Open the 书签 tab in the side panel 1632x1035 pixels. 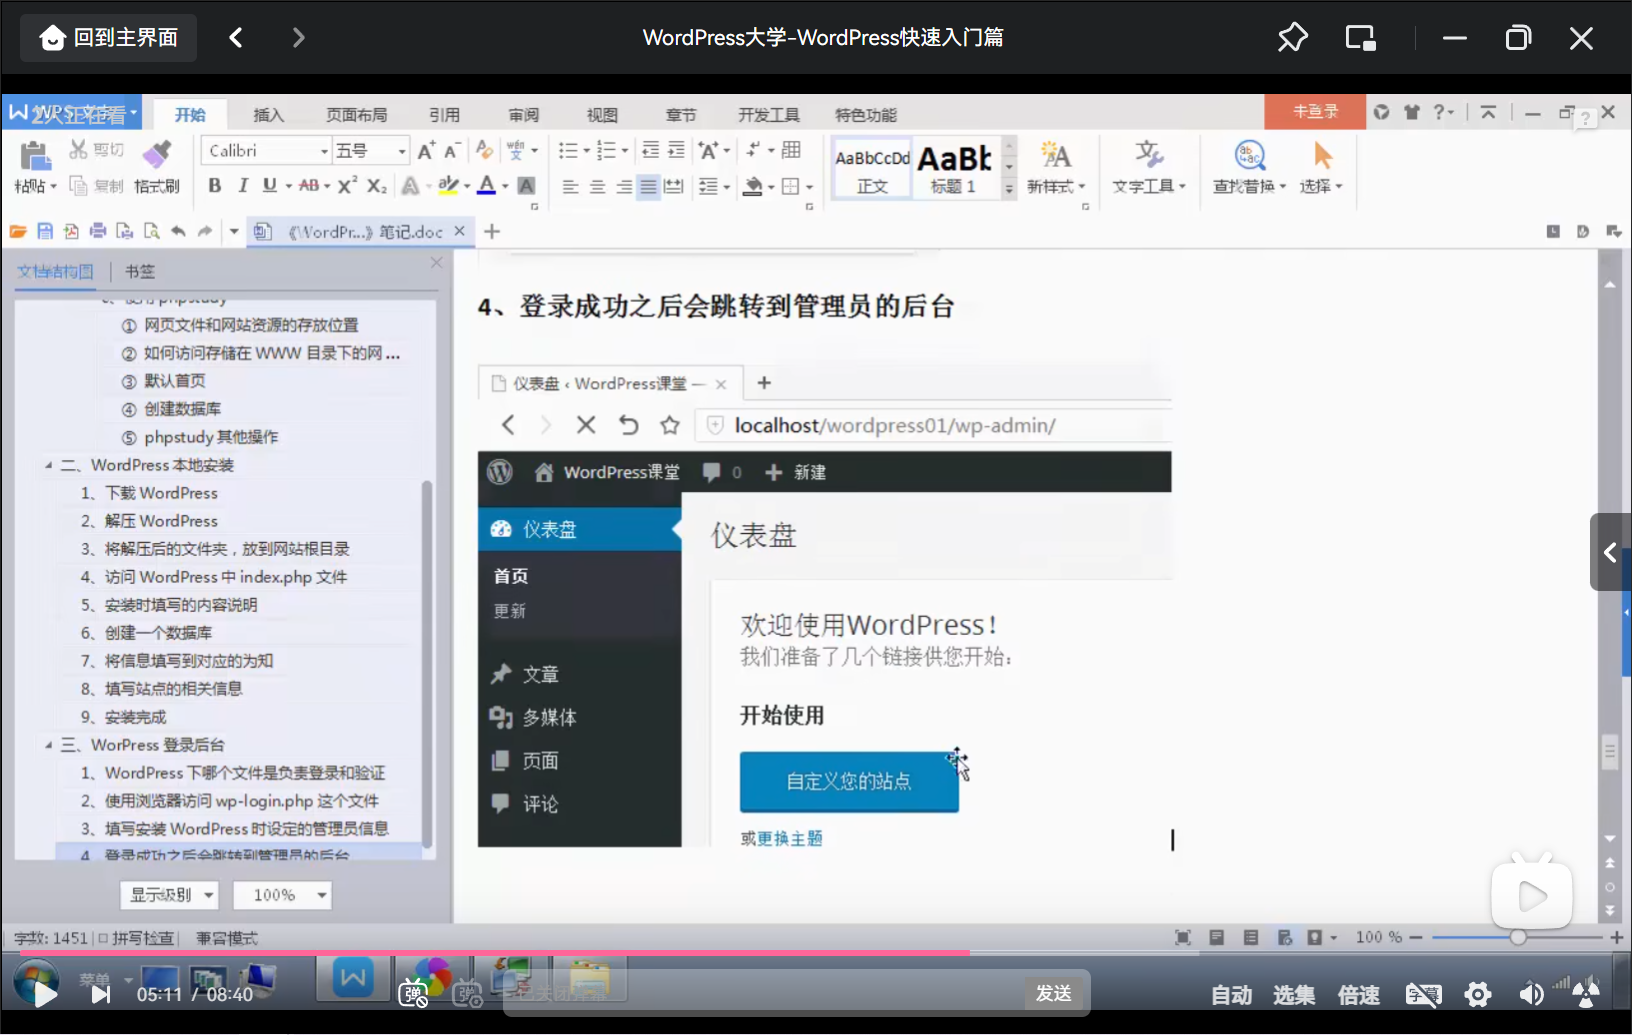tap(139, 271)
